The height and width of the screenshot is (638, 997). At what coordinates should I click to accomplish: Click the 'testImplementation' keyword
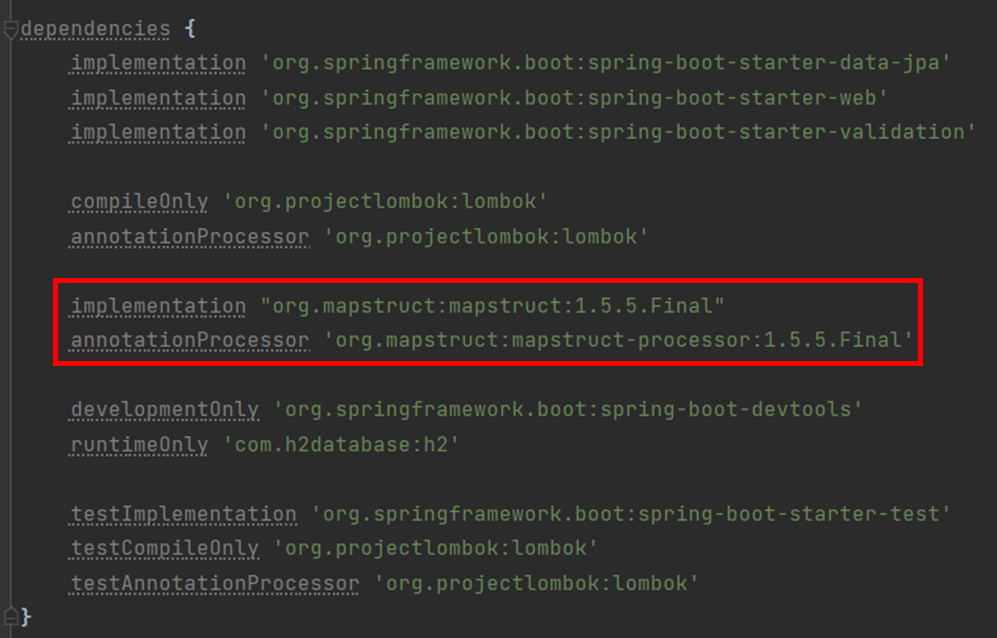pos(184,515)
